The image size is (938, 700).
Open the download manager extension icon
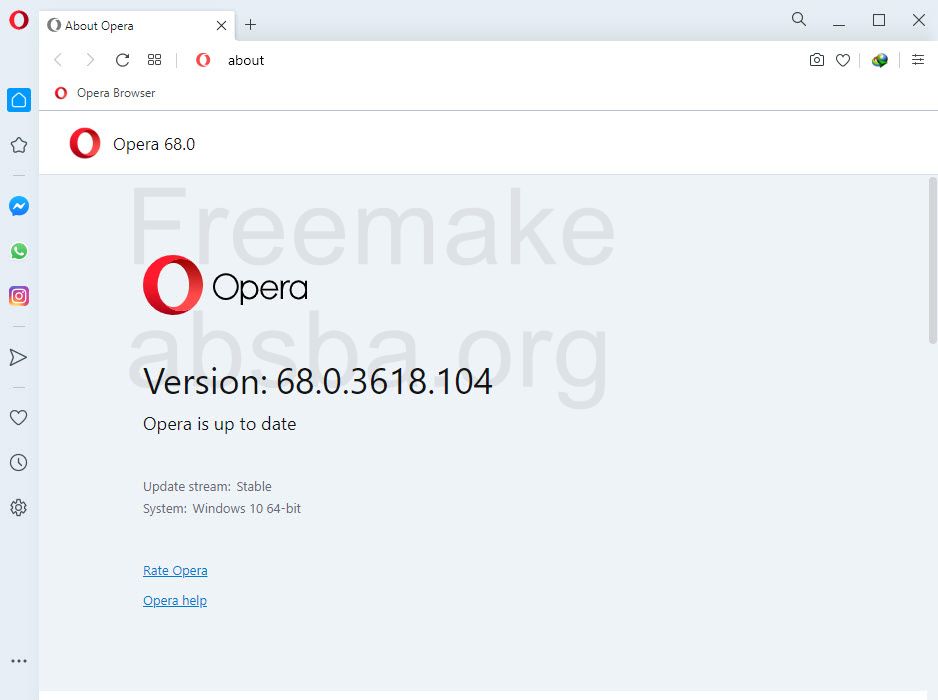[x=879, y=60]
